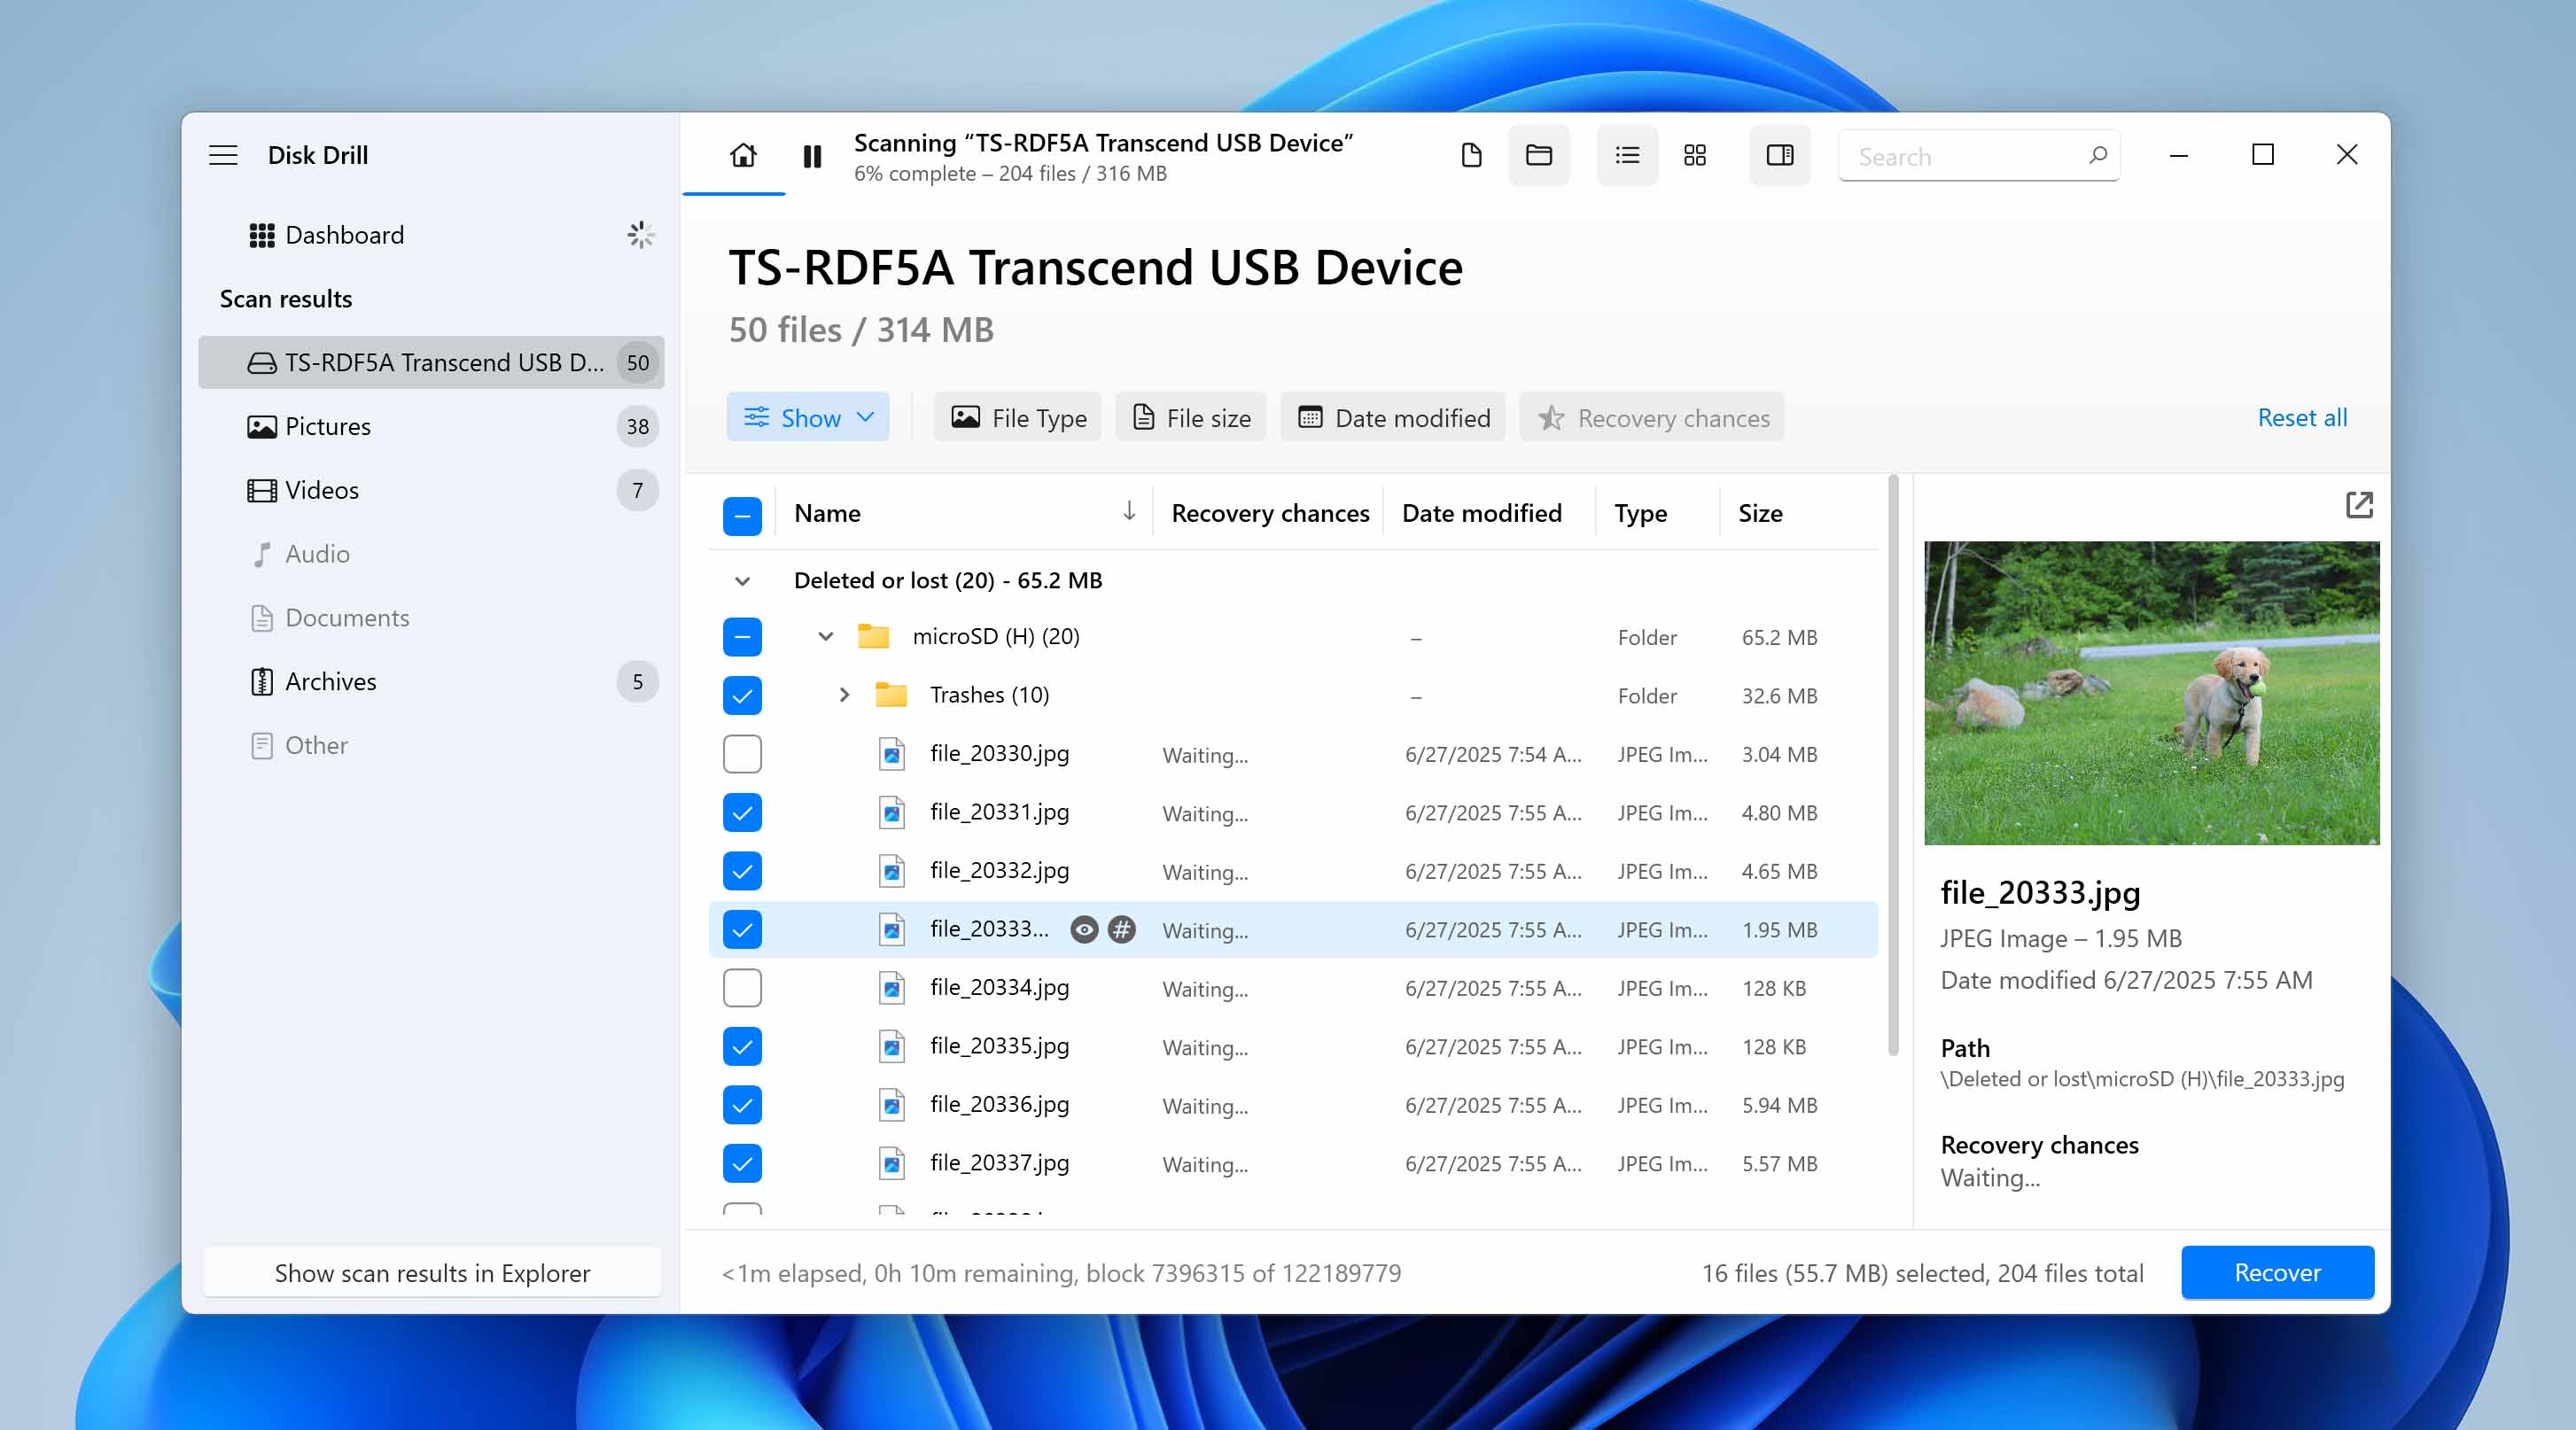Open the Show filter dropdown
Screen dimensions: 2576x1430
click(808, 417)
